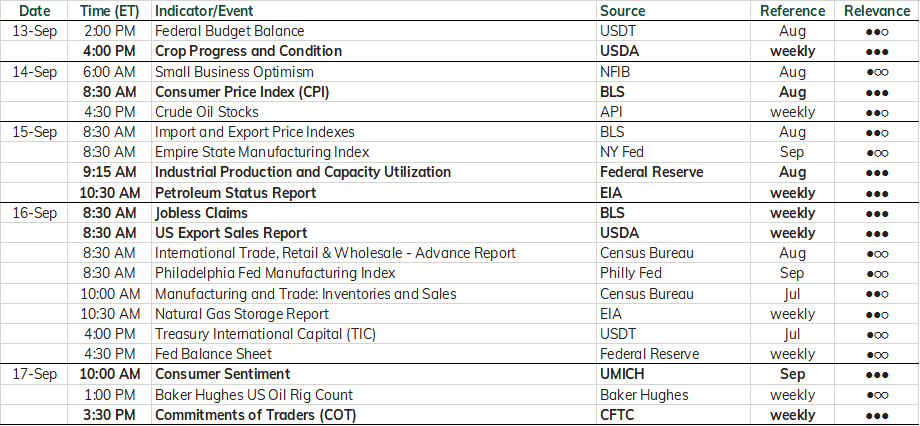Select the Crop Progress and Condition event

[248, 51]
